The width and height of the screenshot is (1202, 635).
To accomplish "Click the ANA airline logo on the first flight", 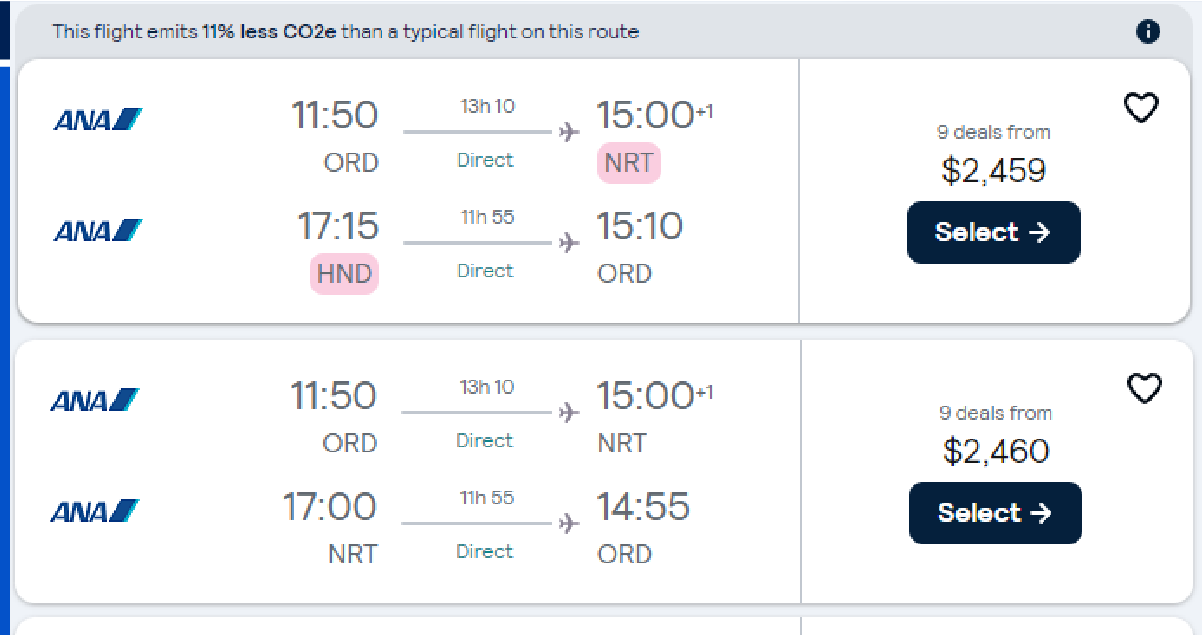I will [97, 118].
